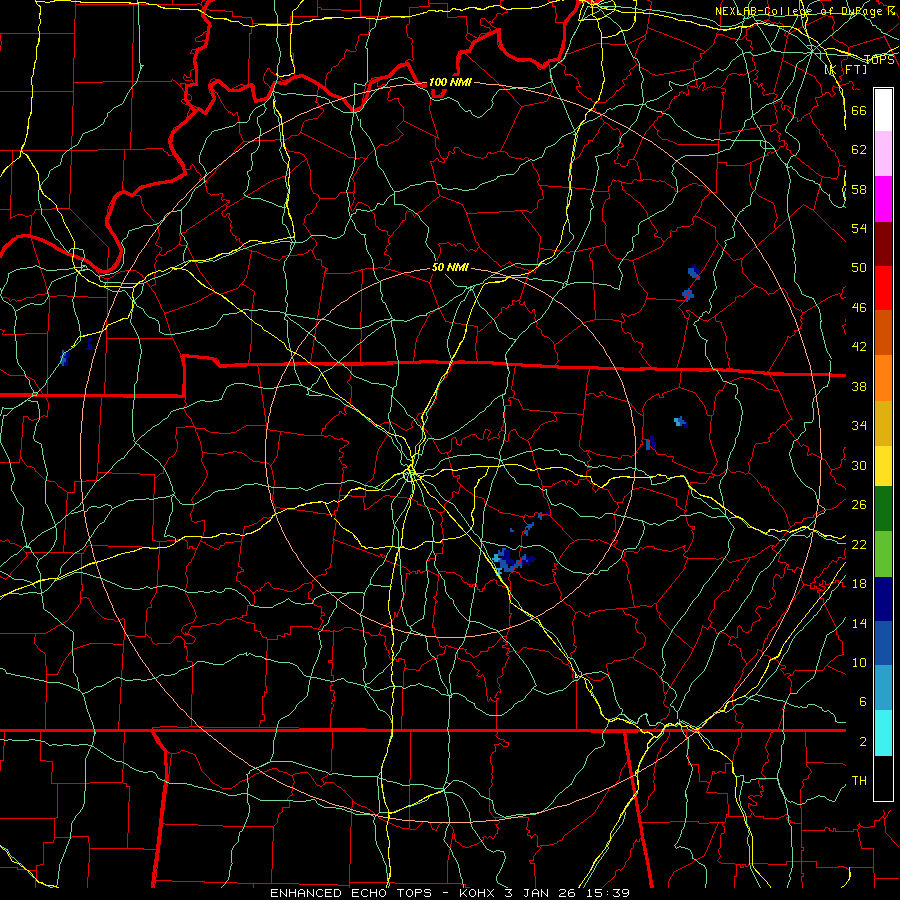Click legend value "46"
The width and height of the screenshot is (900, 900).
pos(859,308)
